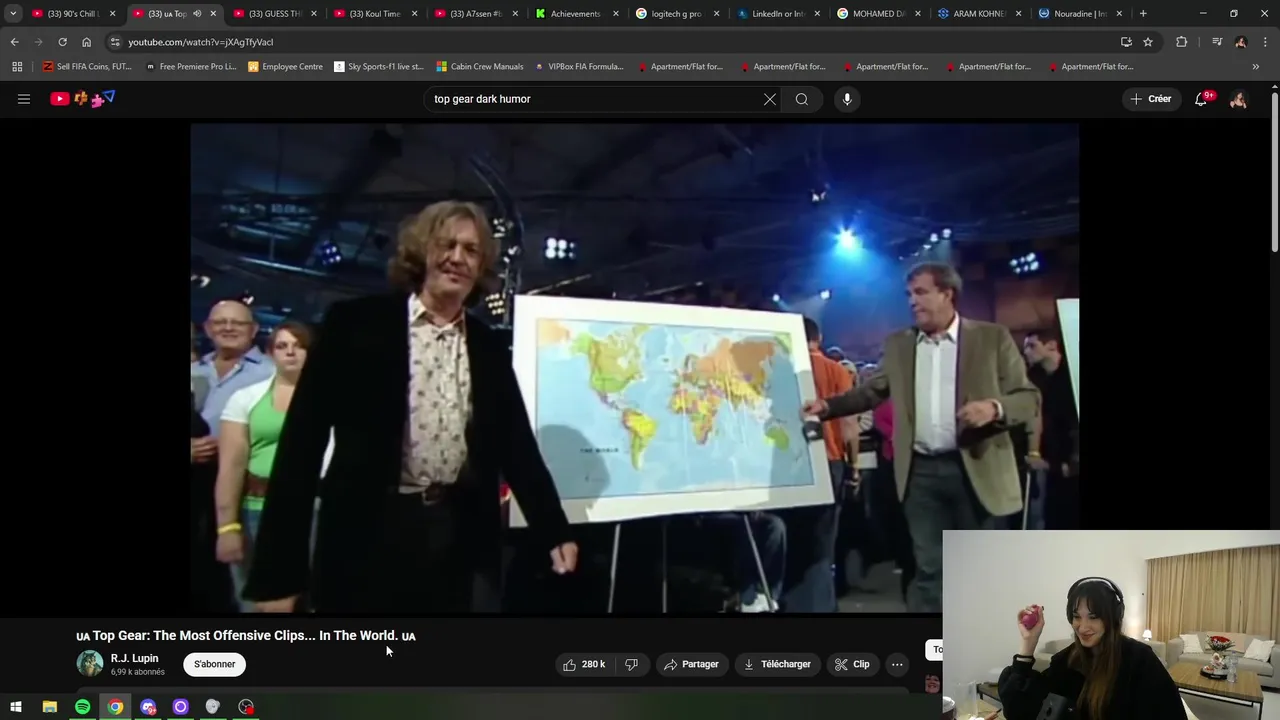Open tab search dropdown arrow
The height and width of the screenshot is (720, 1280).
click(x=13, y=13)
